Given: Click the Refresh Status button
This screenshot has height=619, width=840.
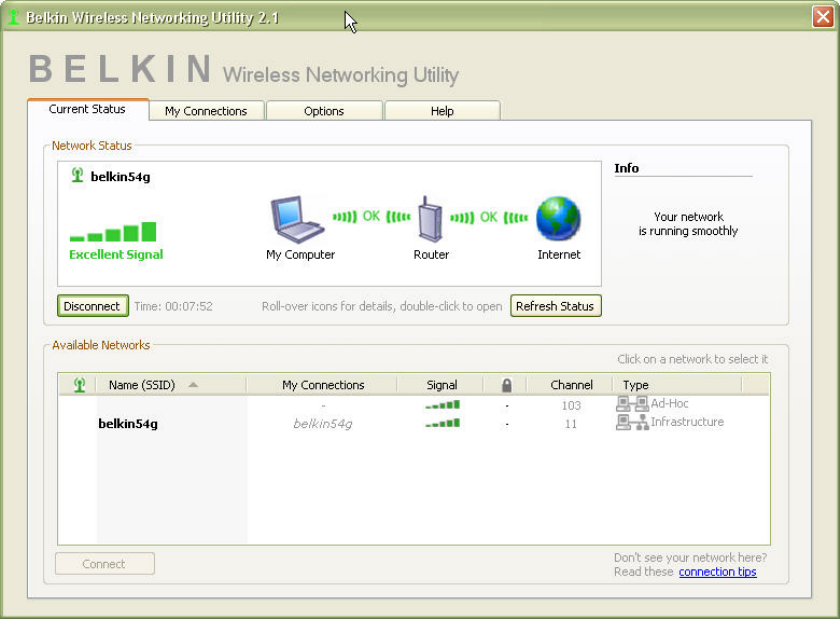Looking at the screenshot, I should click(x=556, y=306).
